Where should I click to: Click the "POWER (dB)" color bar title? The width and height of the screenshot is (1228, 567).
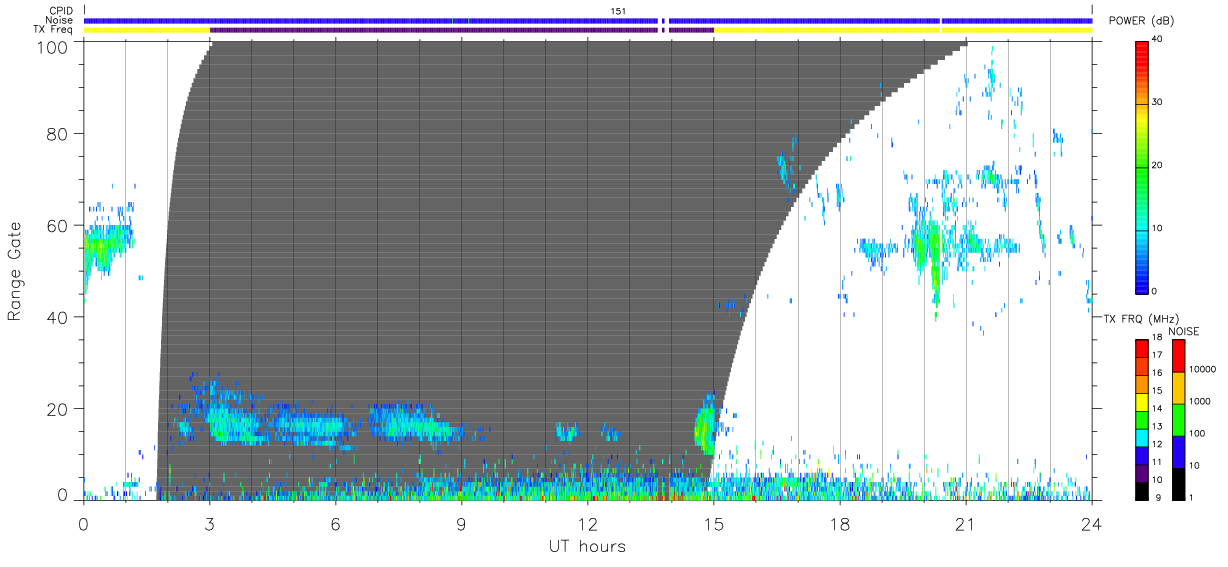[1142, 21]
